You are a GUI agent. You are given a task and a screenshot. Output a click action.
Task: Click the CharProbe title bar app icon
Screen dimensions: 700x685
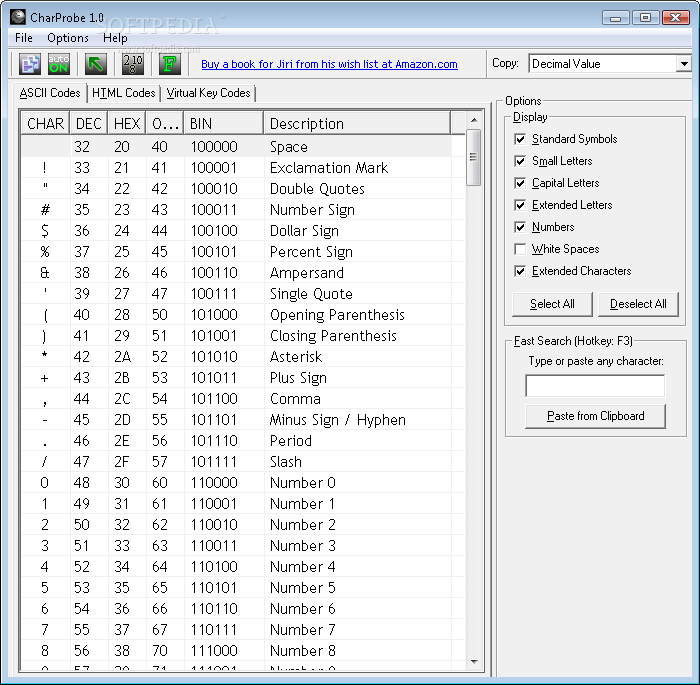(18, 17)
